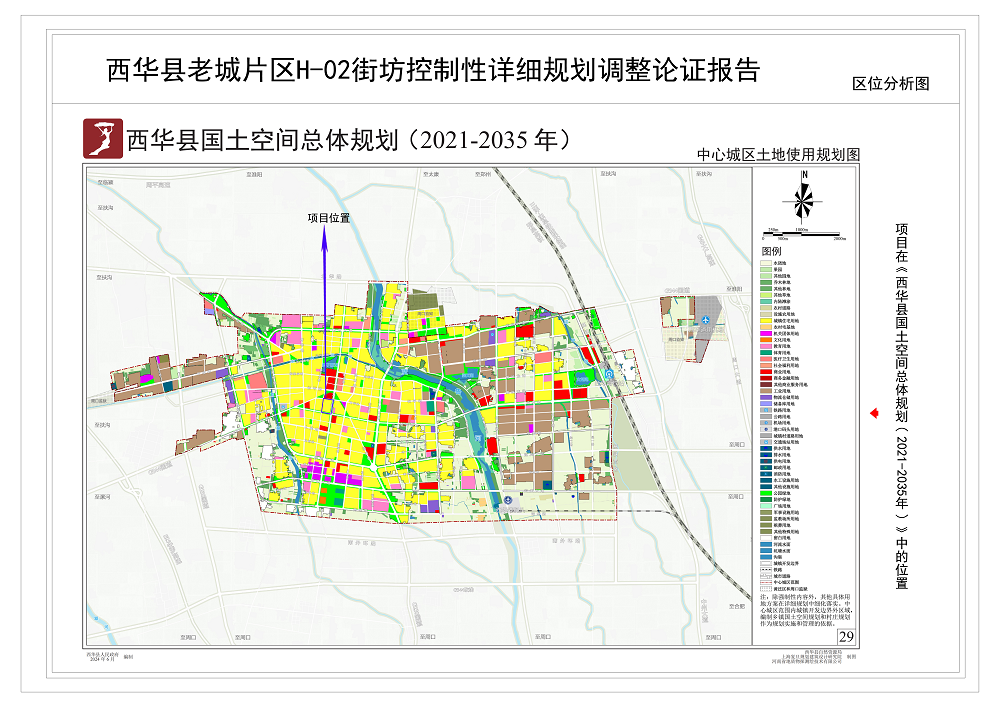Click the railway station icon east of the city
Viewport: 1000px width, 707px height.
pos(608,375)
